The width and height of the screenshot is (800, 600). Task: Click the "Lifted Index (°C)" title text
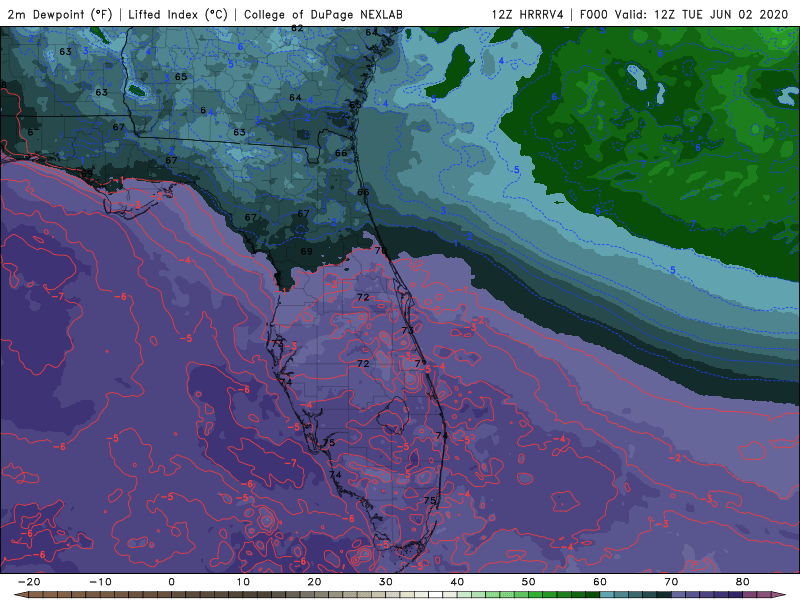178,15
